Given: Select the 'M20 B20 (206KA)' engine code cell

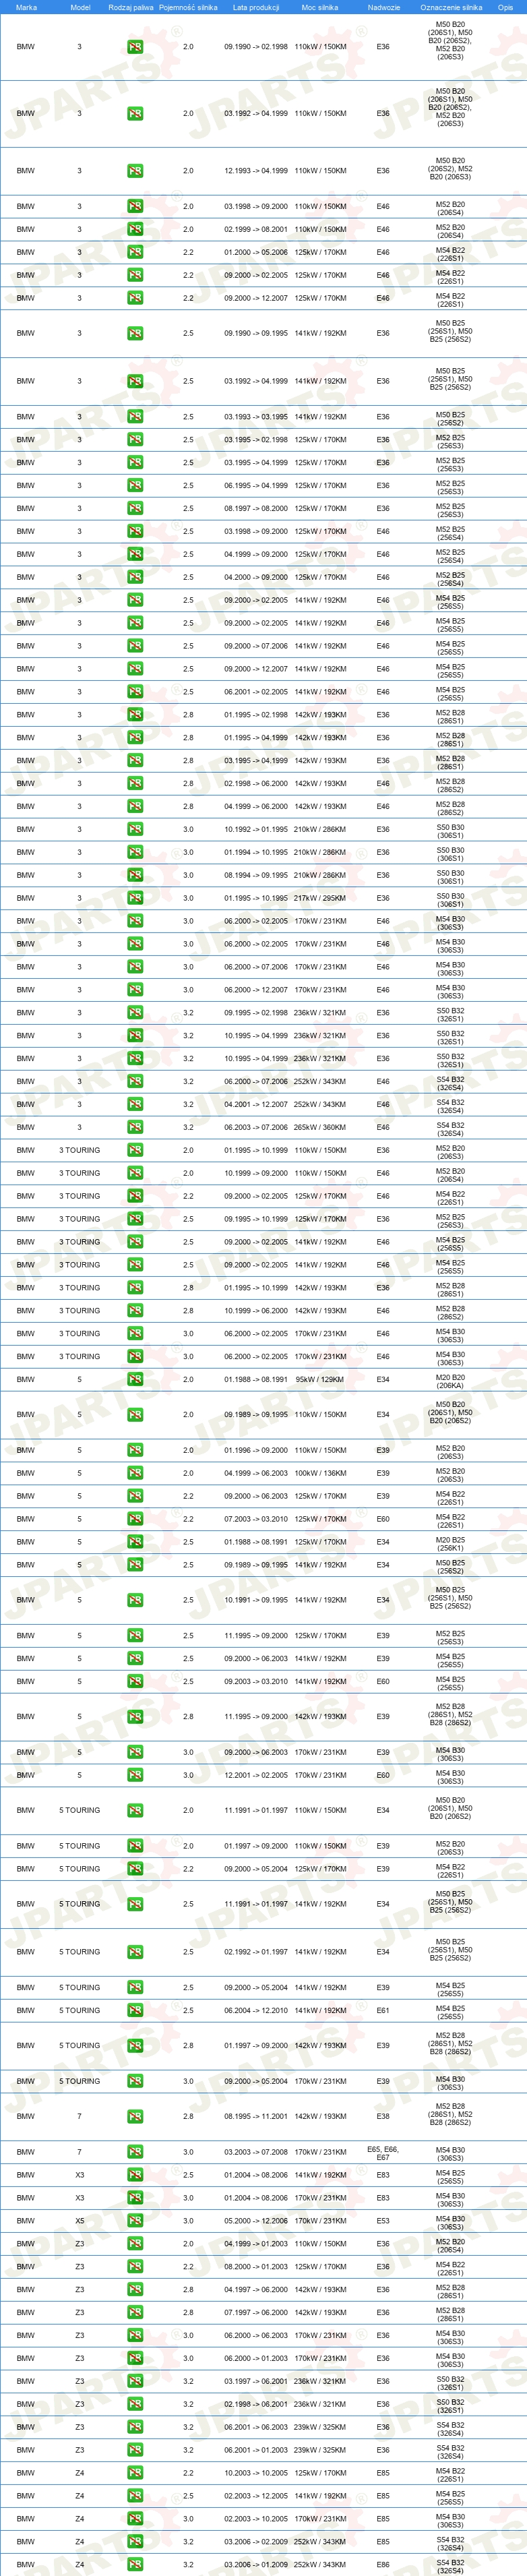Looking at the screenshot, I should tap(450, 1379).
